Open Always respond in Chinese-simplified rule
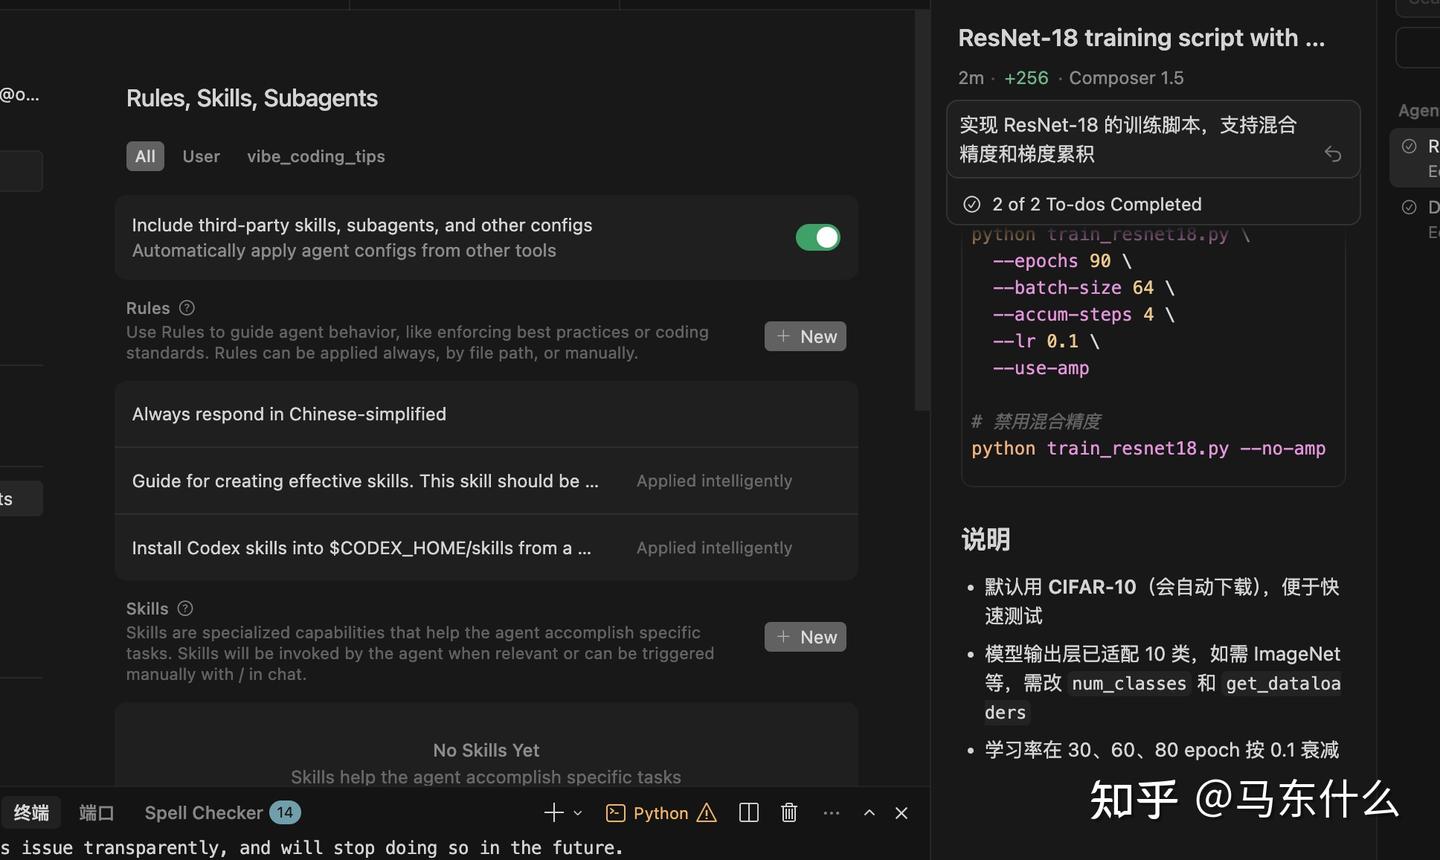Image resolution: width=1440 pixels, height=860 pixels. click(486, 414)
